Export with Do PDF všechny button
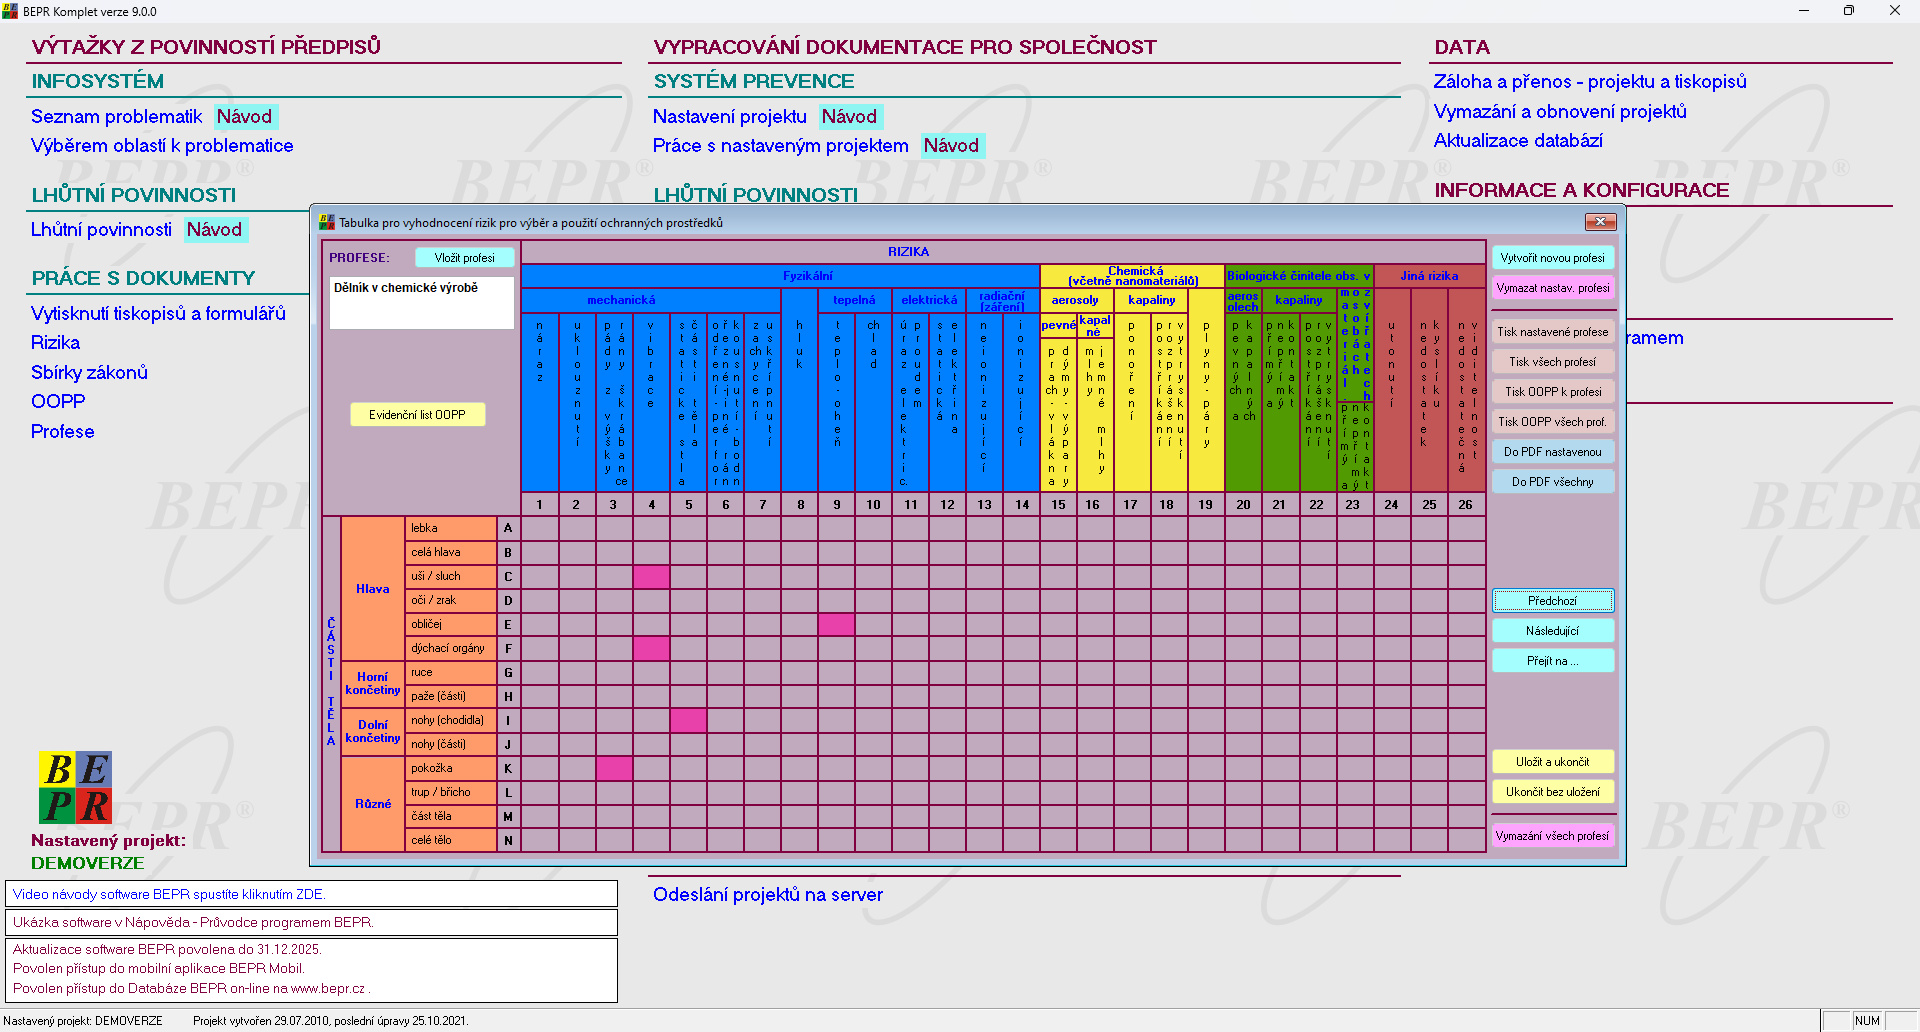Viewport: 1920px width, 1032px height. pos(1553,482)
